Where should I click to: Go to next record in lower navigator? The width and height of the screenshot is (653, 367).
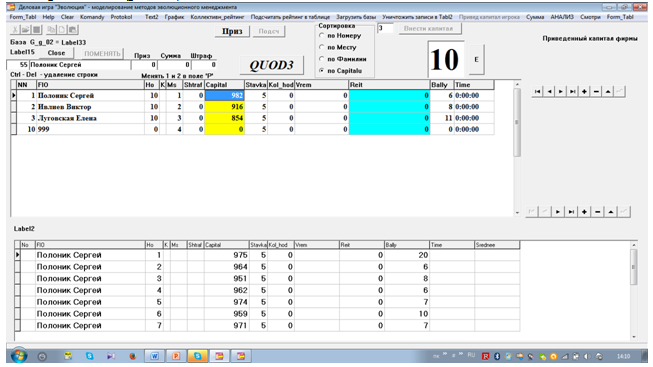point(558,212)
